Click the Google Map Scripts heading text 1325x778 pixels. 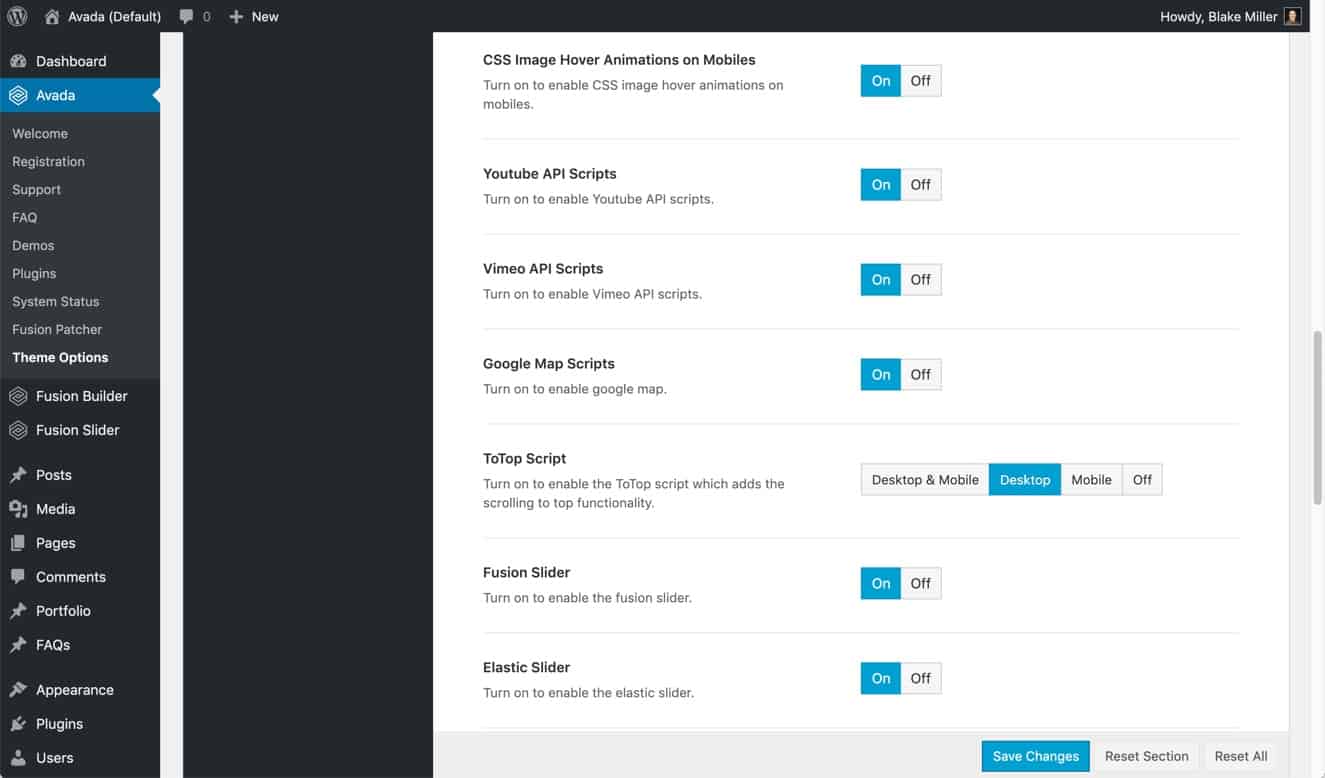[549, 363]
